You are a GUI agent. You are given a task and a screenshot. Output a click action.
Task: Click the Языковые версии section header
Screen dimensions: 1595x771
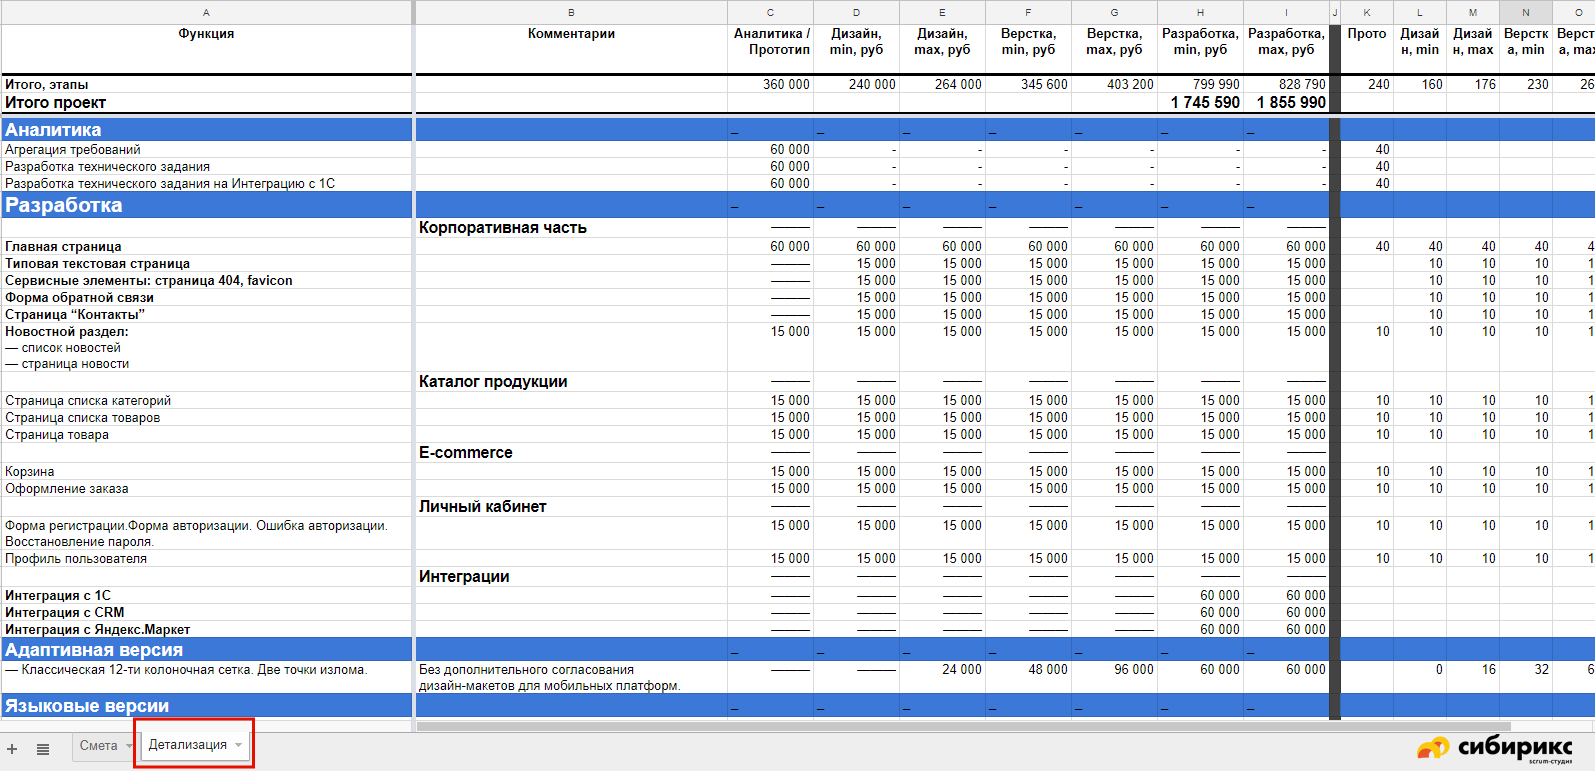[206, 705]
